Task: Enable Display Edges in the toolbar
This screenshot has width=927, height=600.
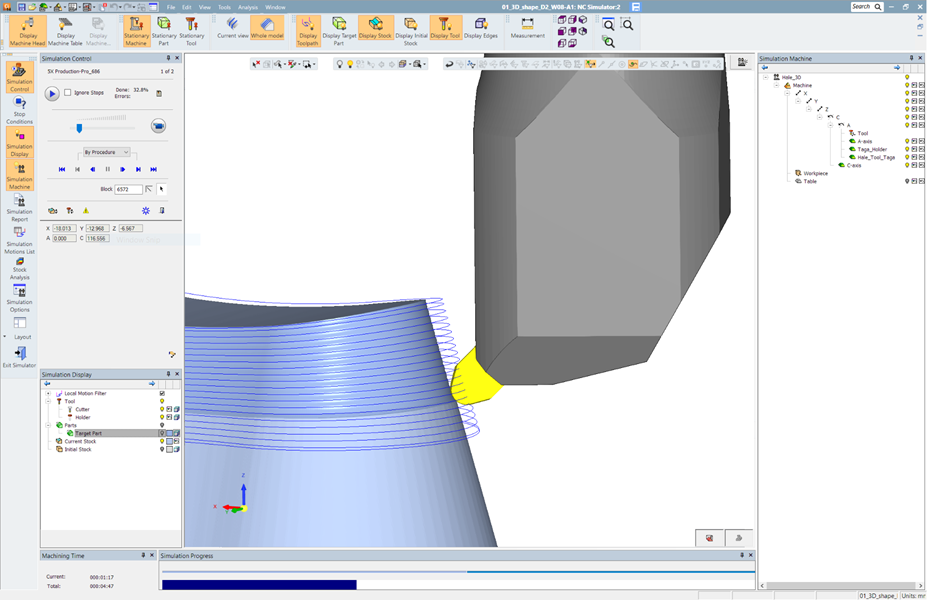Action: [x=480, y=30]
